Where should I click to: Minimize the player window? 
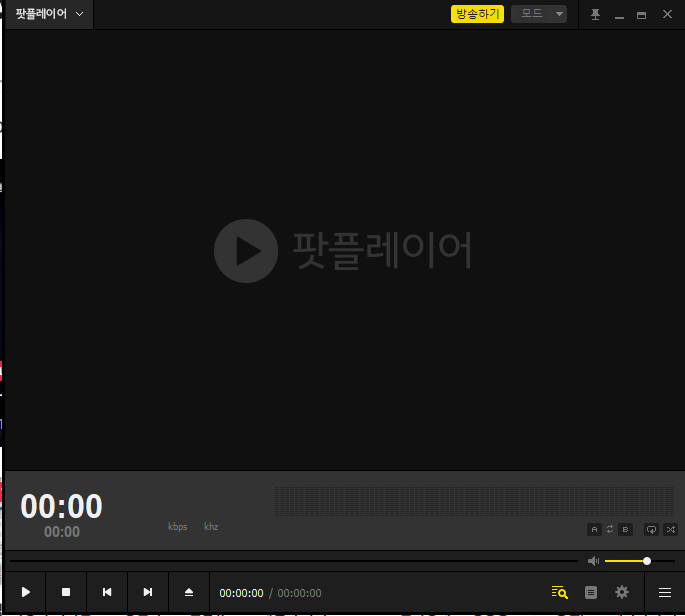619,16
